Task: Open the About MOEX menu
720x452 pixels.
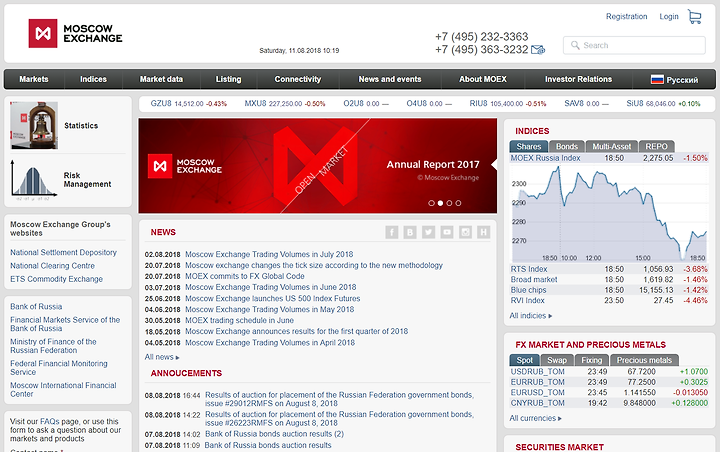Action: [483, 79]
